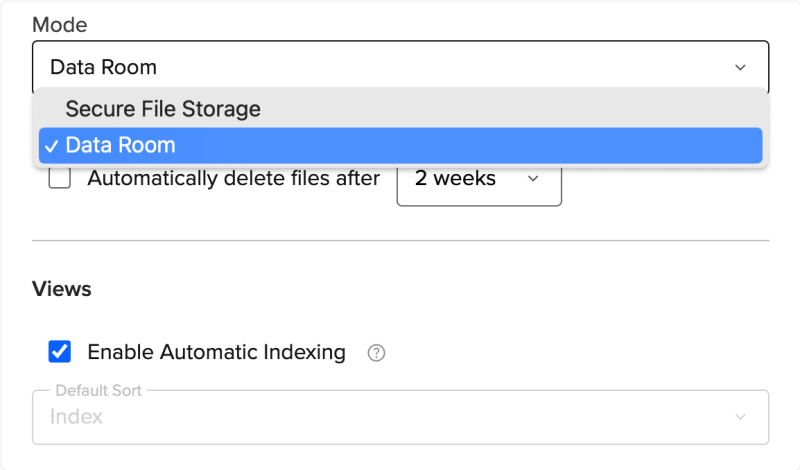
Task: Click the Enable Automatic Indexing label text
Action: (x=216, y=352)
